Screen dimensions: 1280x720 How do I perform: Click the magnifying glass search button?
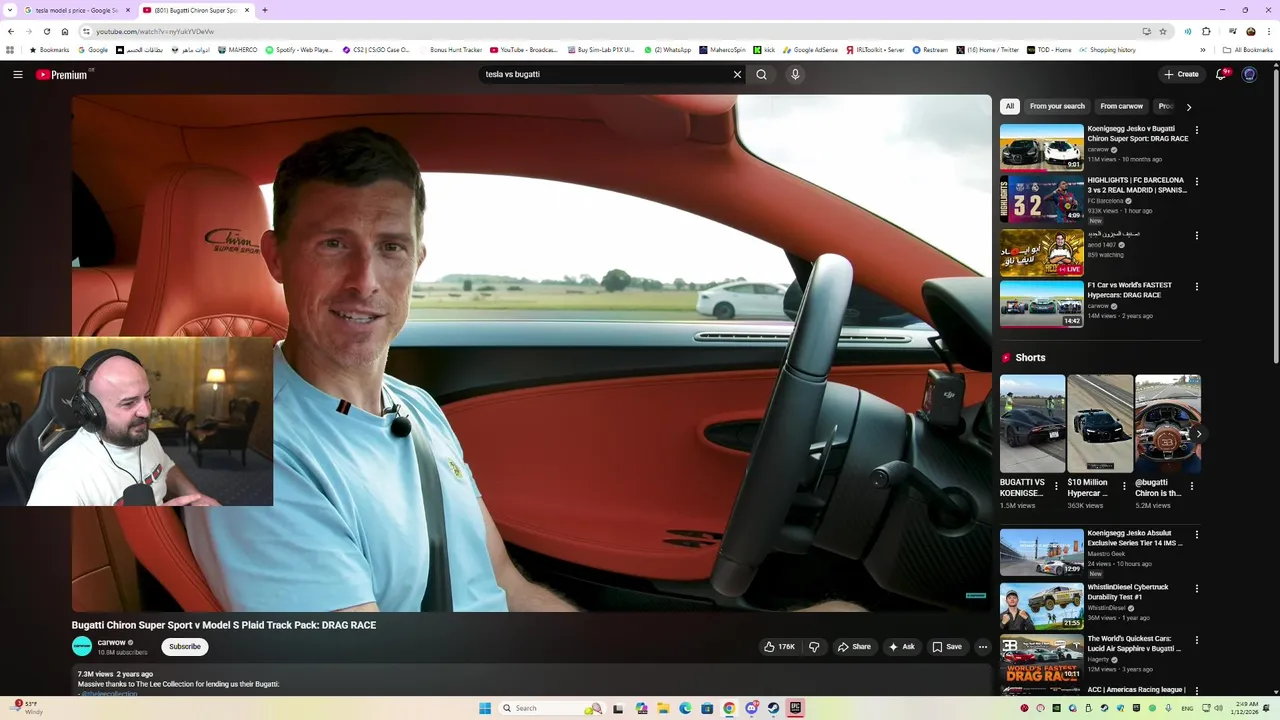point(762,74)
